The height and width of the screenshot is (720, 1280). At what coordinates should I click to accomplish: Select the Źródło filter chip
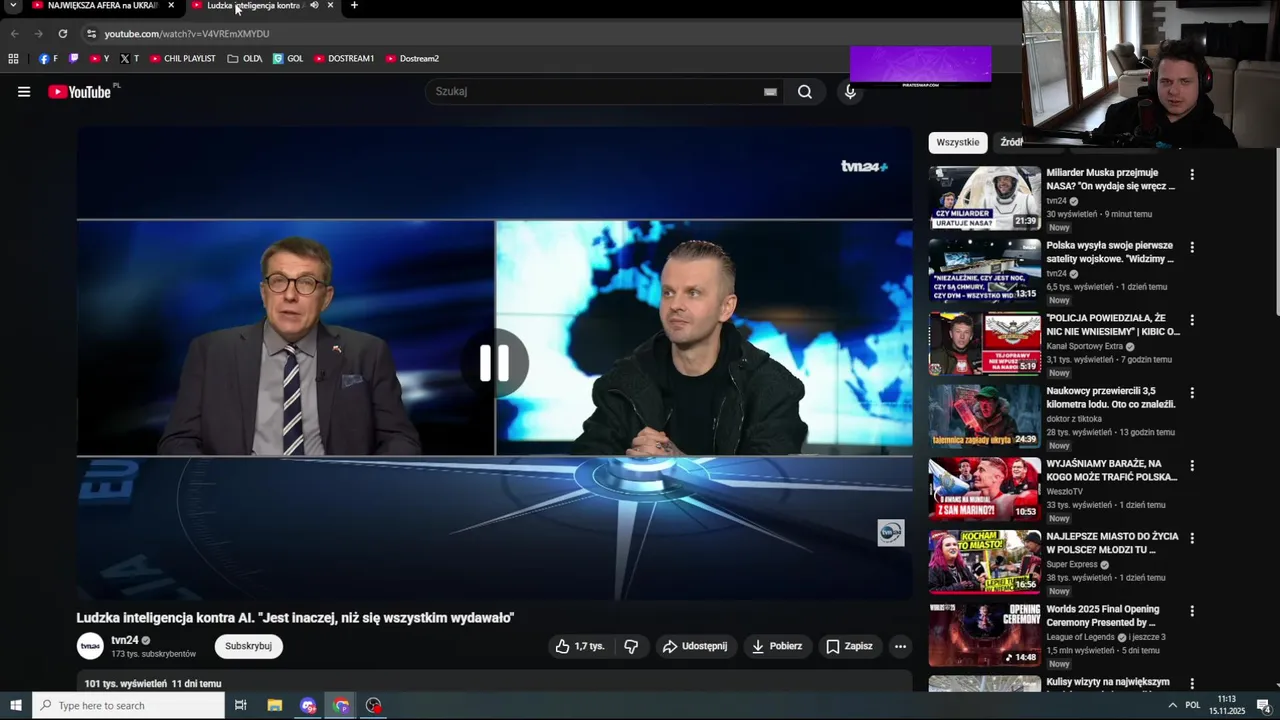coord(1010,143)
